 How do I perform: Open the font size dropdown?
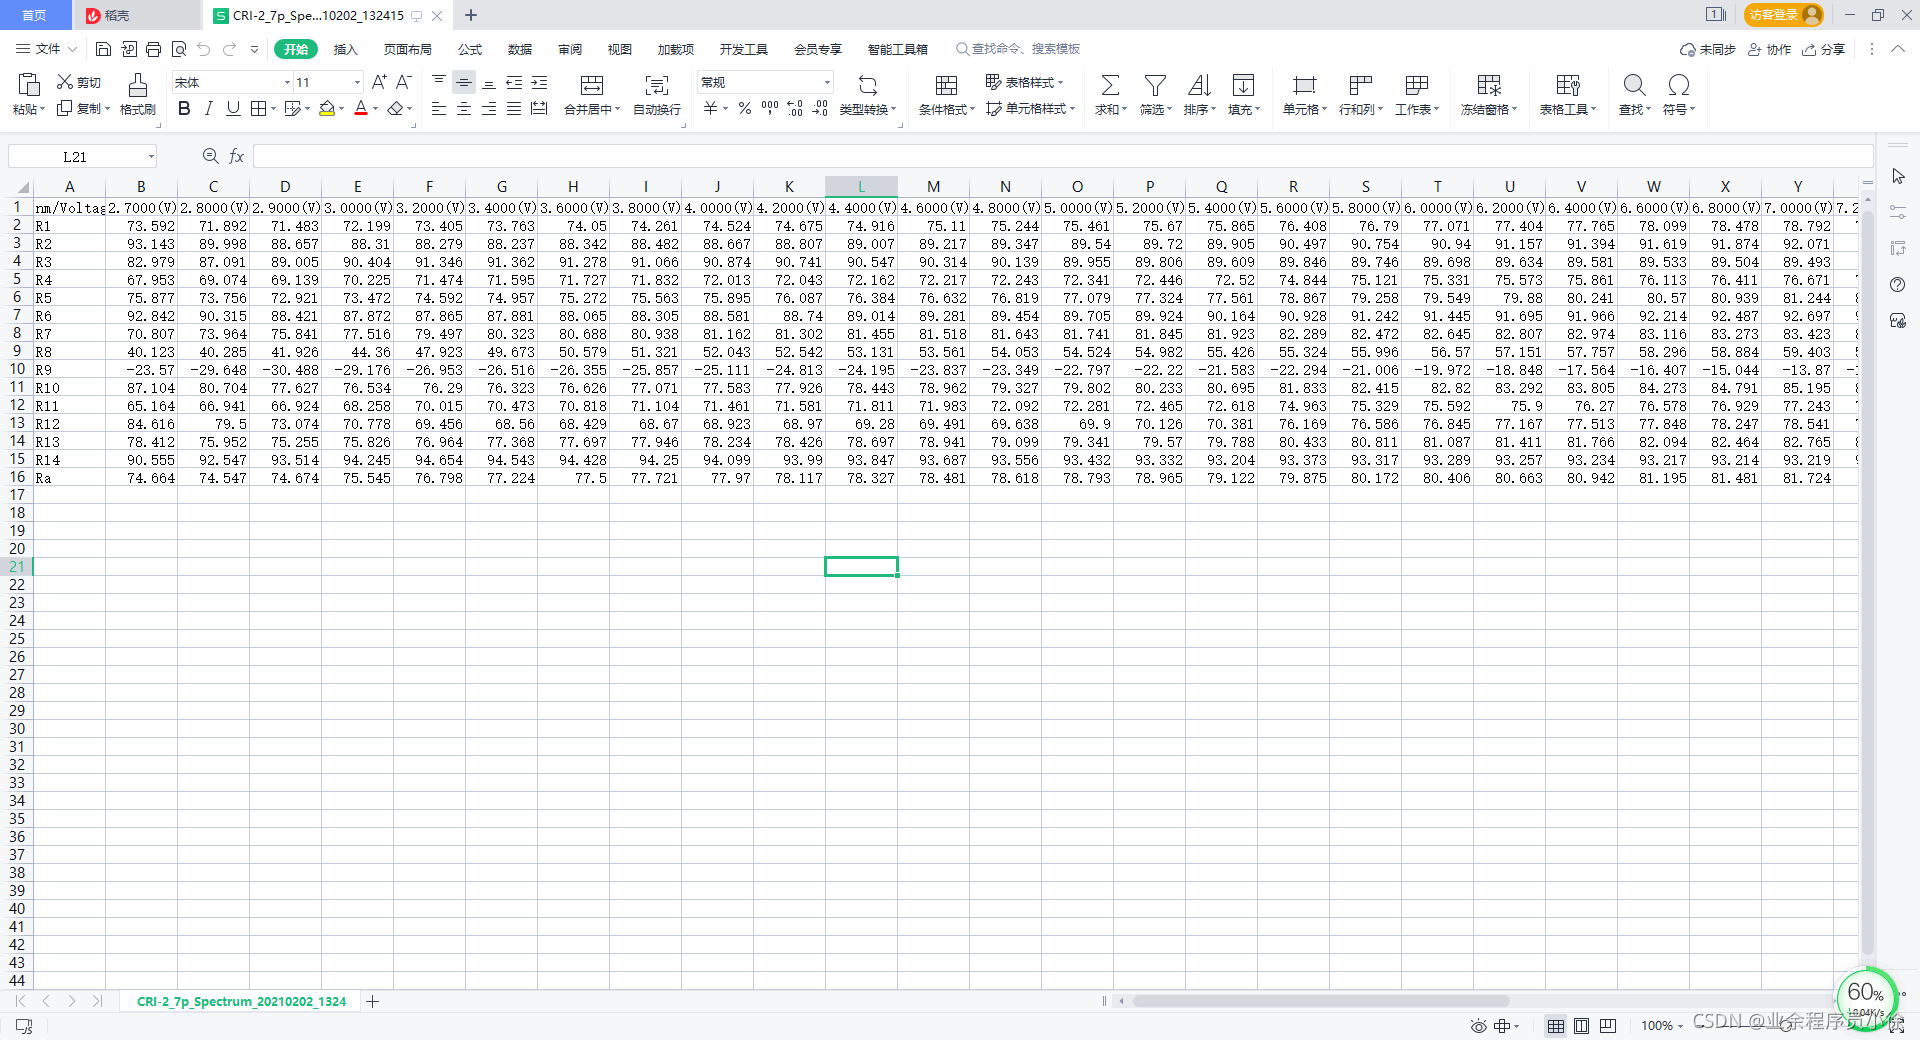tap(357, 82)
